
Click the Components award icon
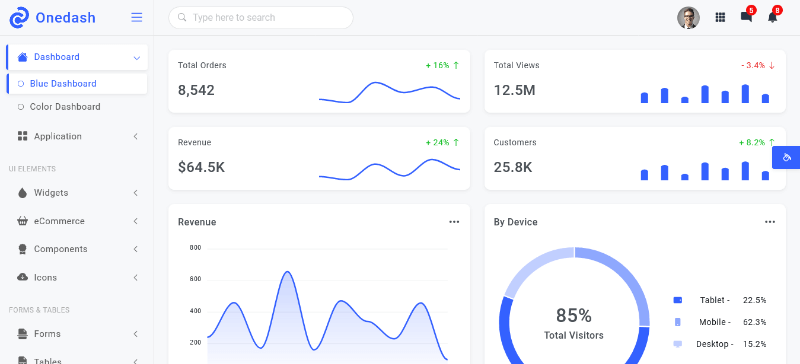pos(22,249)
